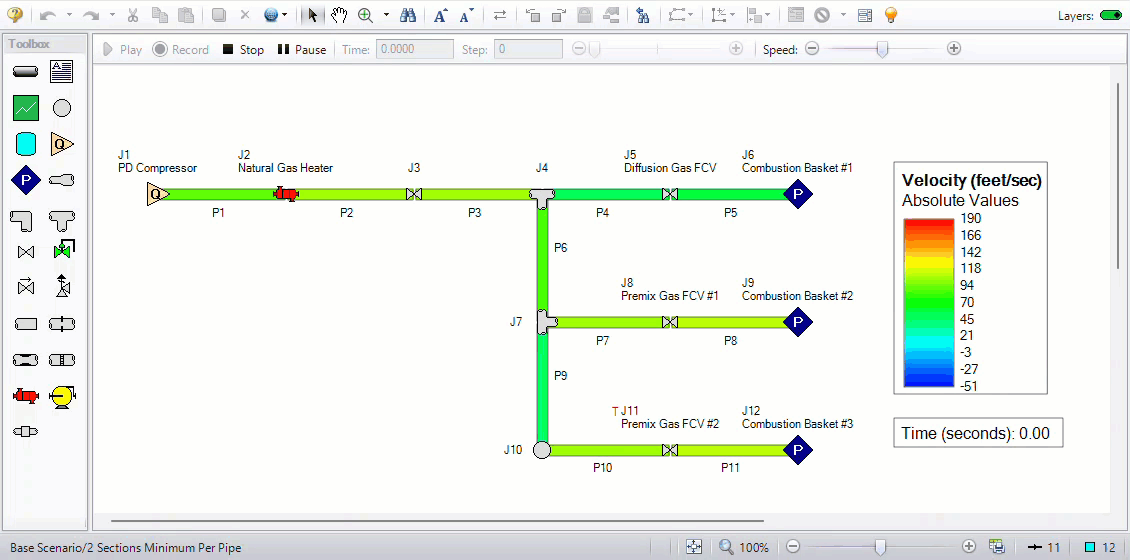This screenshot has width=1130, height=560.
Task: Click the Play animation button
Action: coord(123,50)
